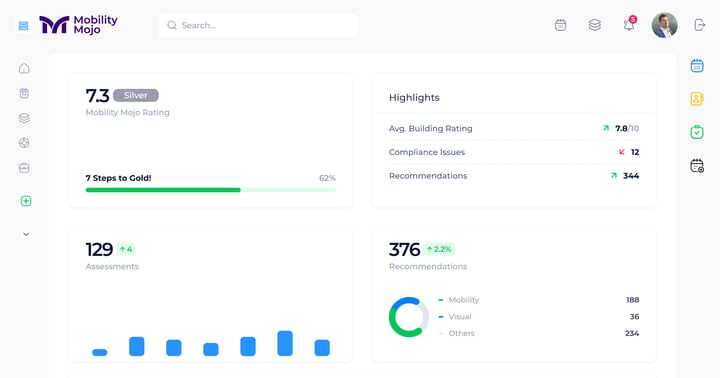Open the blue calendar icon in right rail
The height and width of the screenshot is (378, 720).
click(x=697, y=66)
